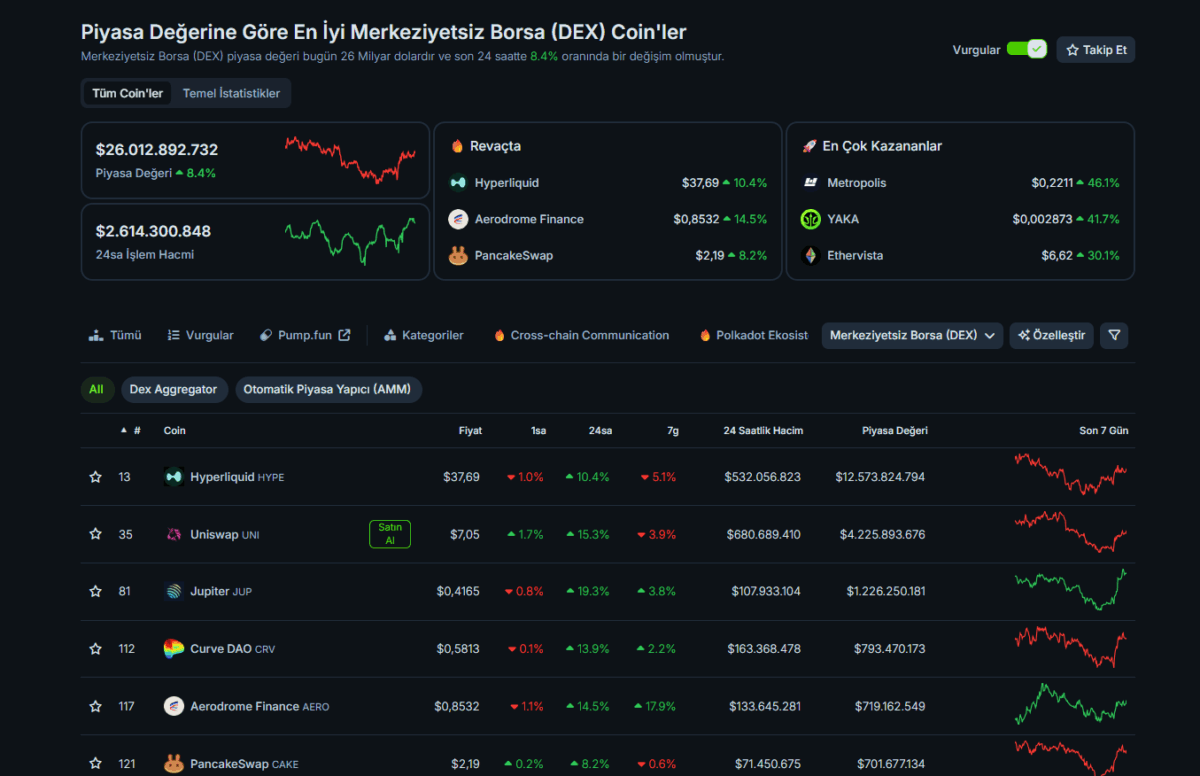The height and width of the screenshot is (776, 1200).
Task: Select the Tümü category tab
Action: 115,335
